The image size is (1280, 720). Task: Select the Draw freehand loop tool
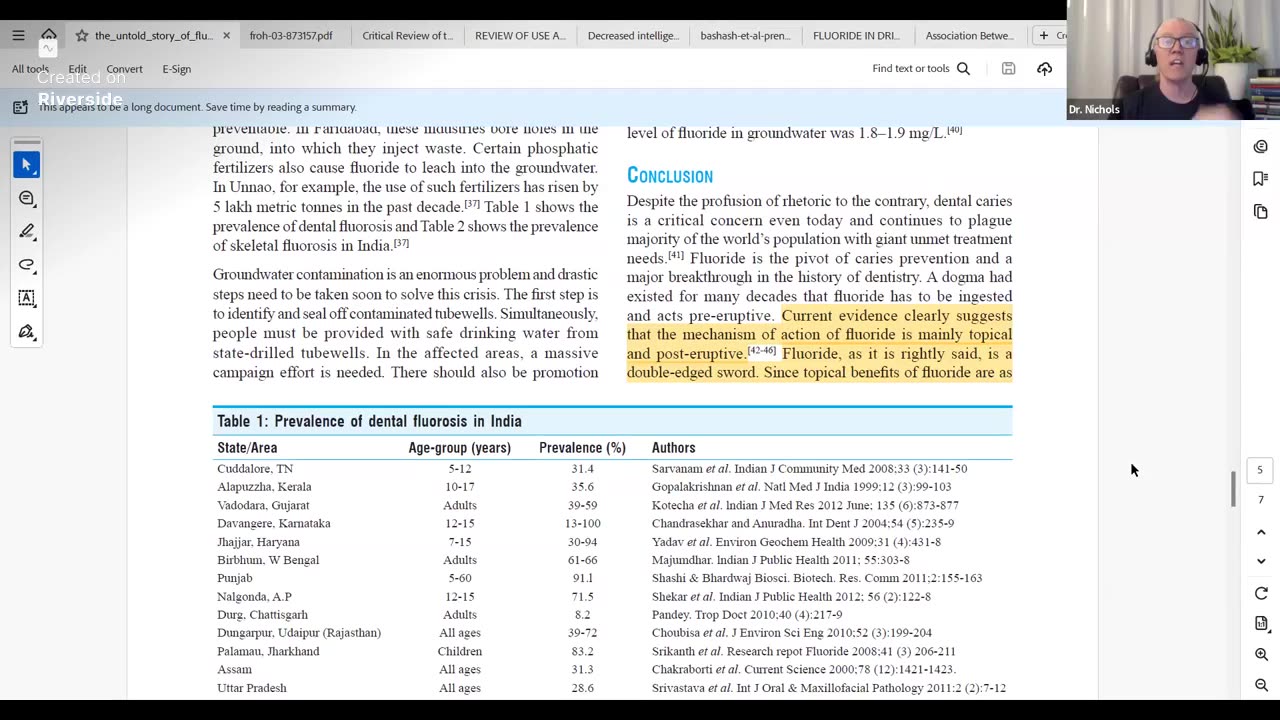point(27,265)
